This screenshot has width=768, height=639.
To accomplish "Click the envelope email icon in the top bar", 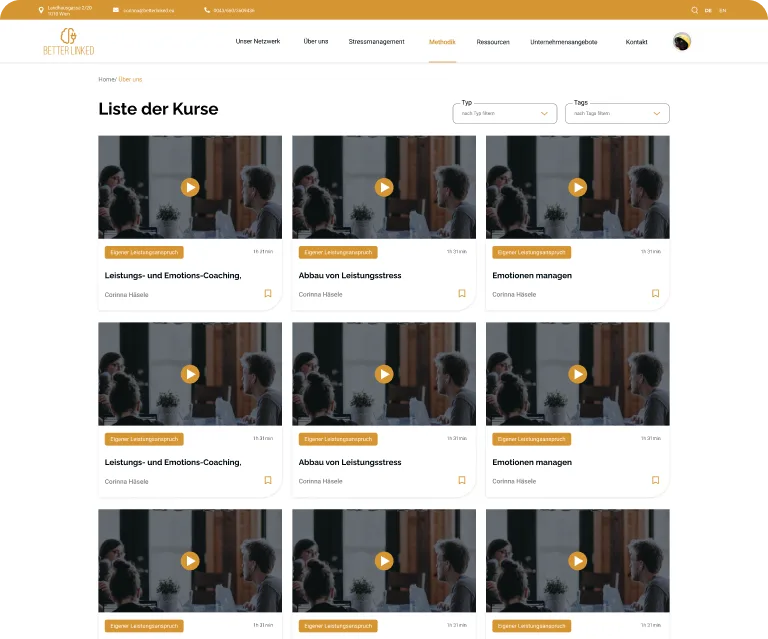I will tap(116, 10).
